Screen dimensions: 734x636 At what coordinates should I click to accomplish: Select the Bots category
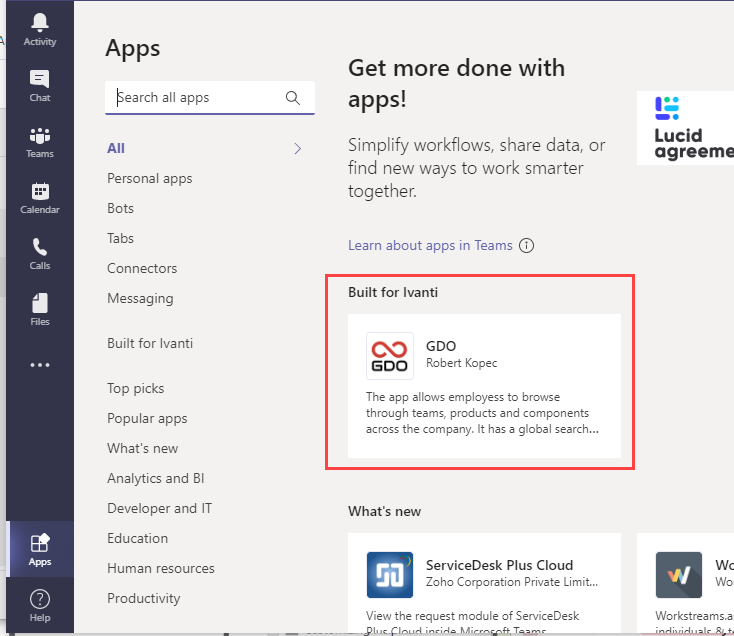pos(120,208)
